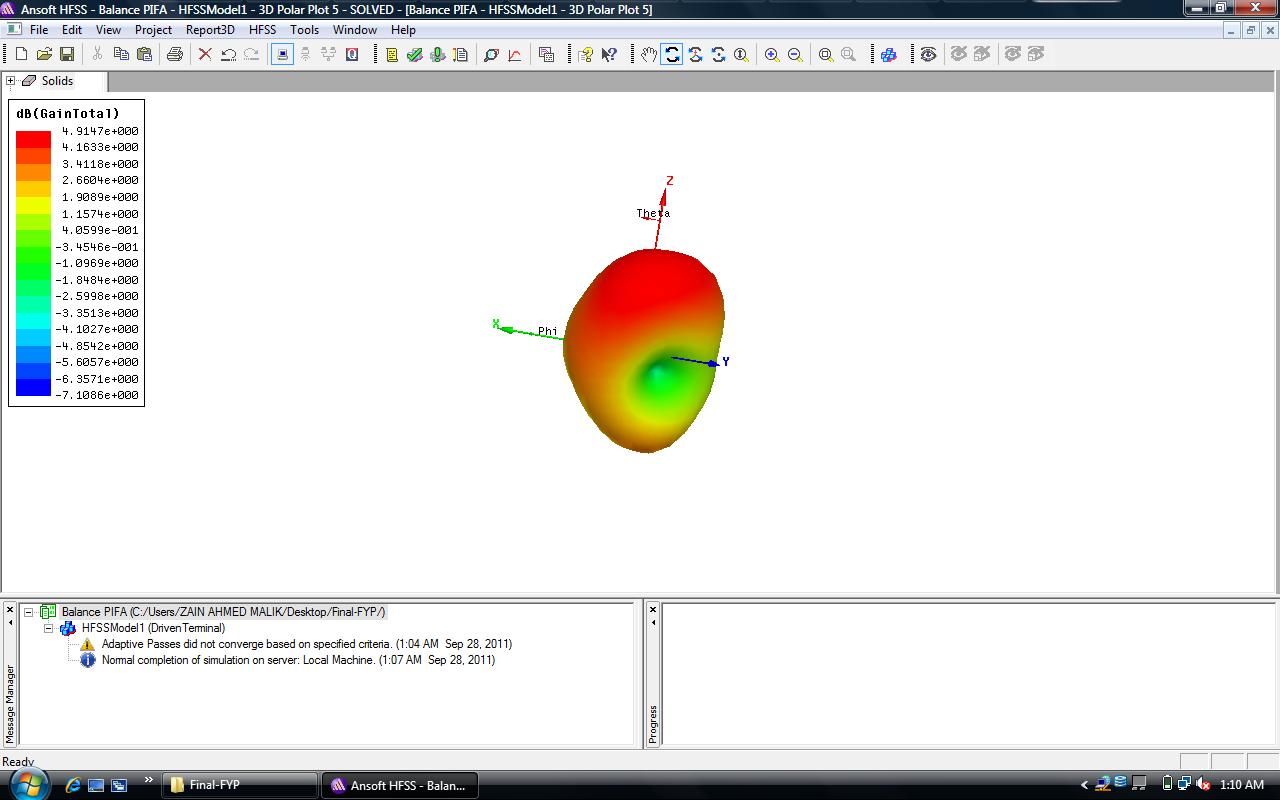Click the red swatch in gain legend
This screenshot has width=1280, height=800.
click(x=33, y=139)
